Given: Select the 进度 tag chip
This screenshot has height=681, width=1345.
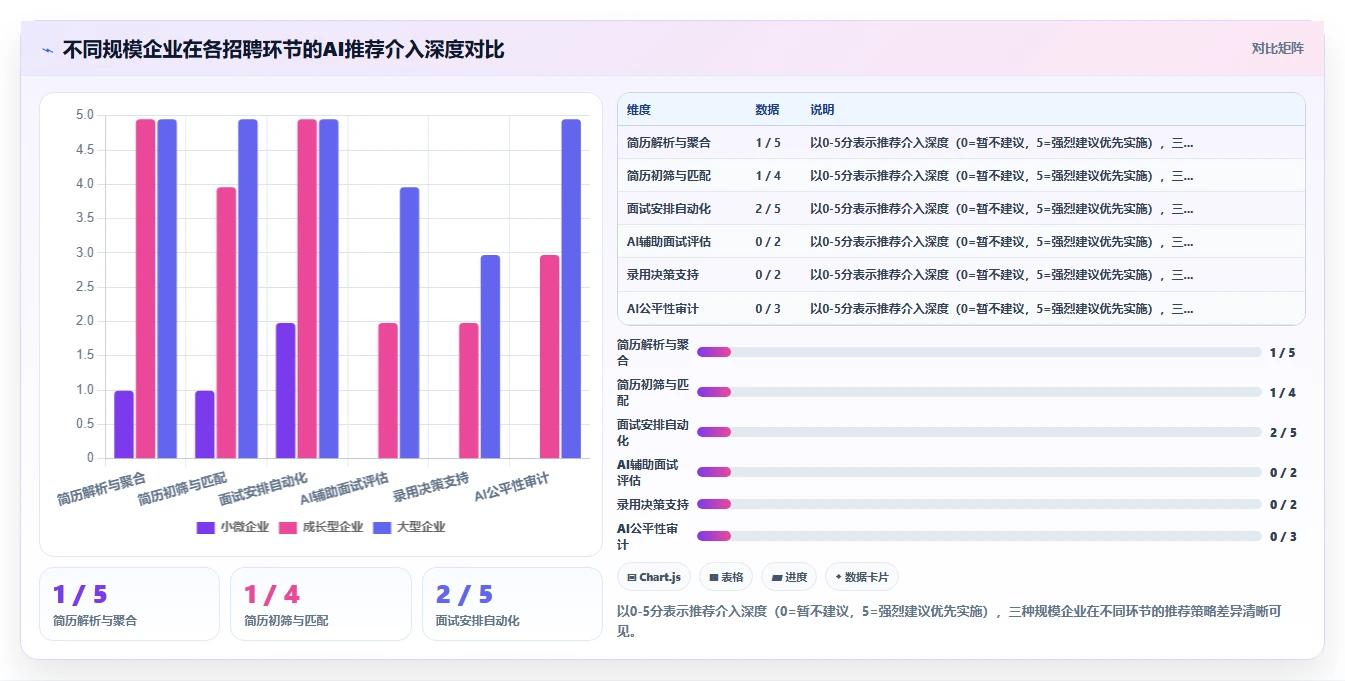Looking at the screenshot, I should 789,577.
